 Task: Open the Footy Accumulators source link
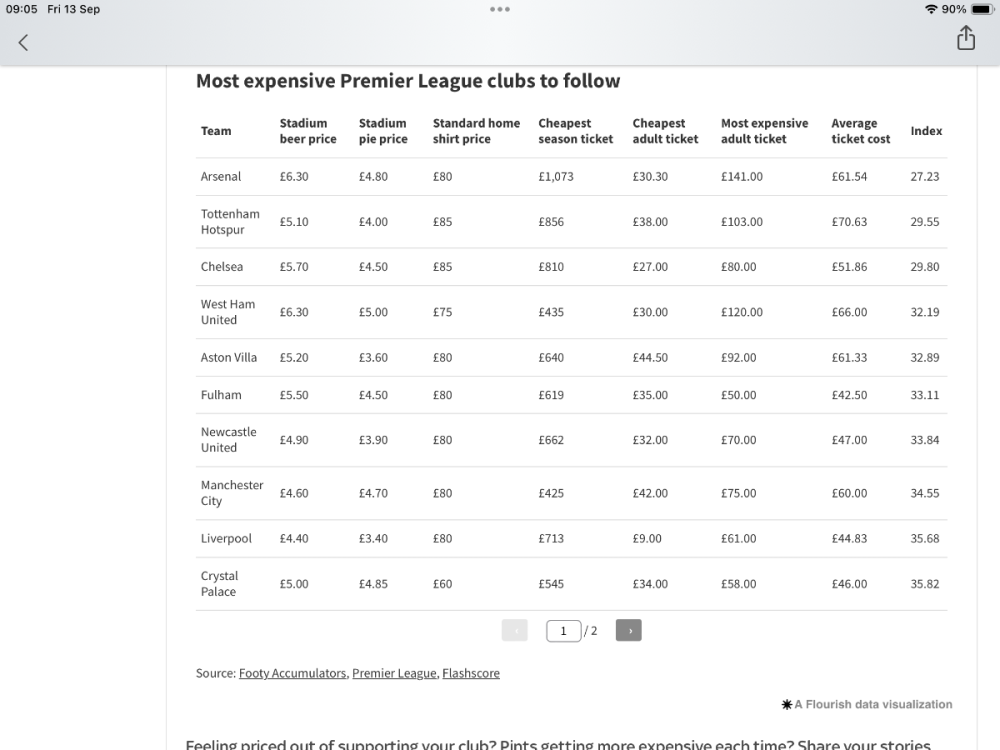pyautogui.click(x=292, y=673)
